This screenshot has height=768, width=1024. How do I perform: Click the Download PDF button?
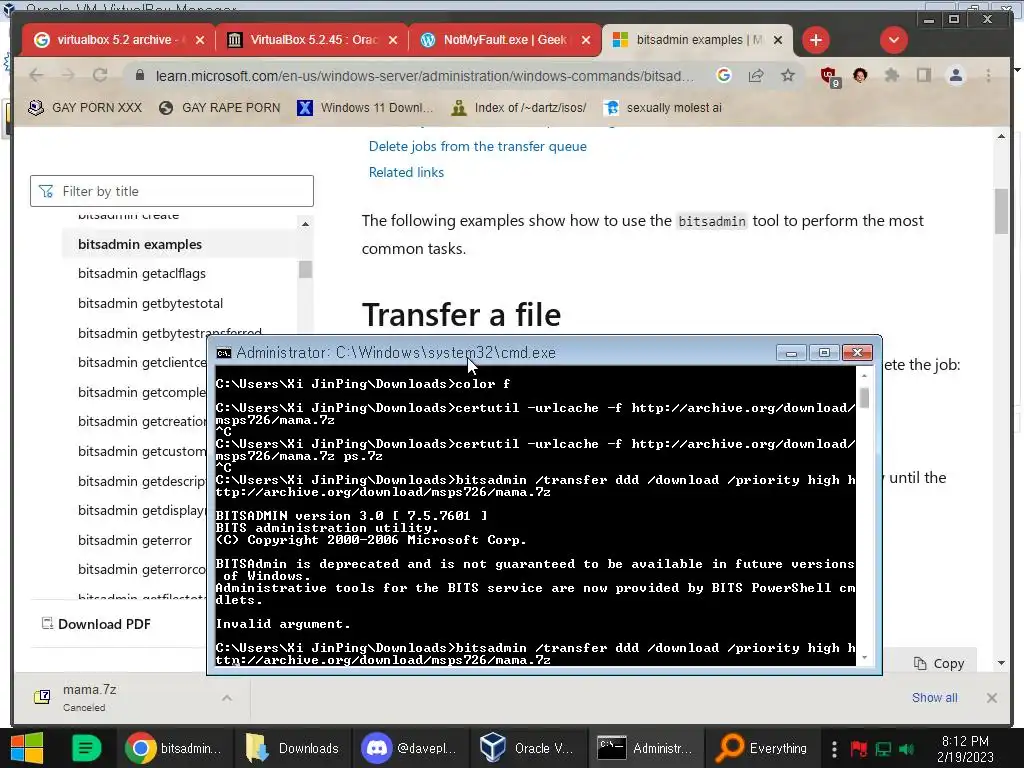(96, 624)
